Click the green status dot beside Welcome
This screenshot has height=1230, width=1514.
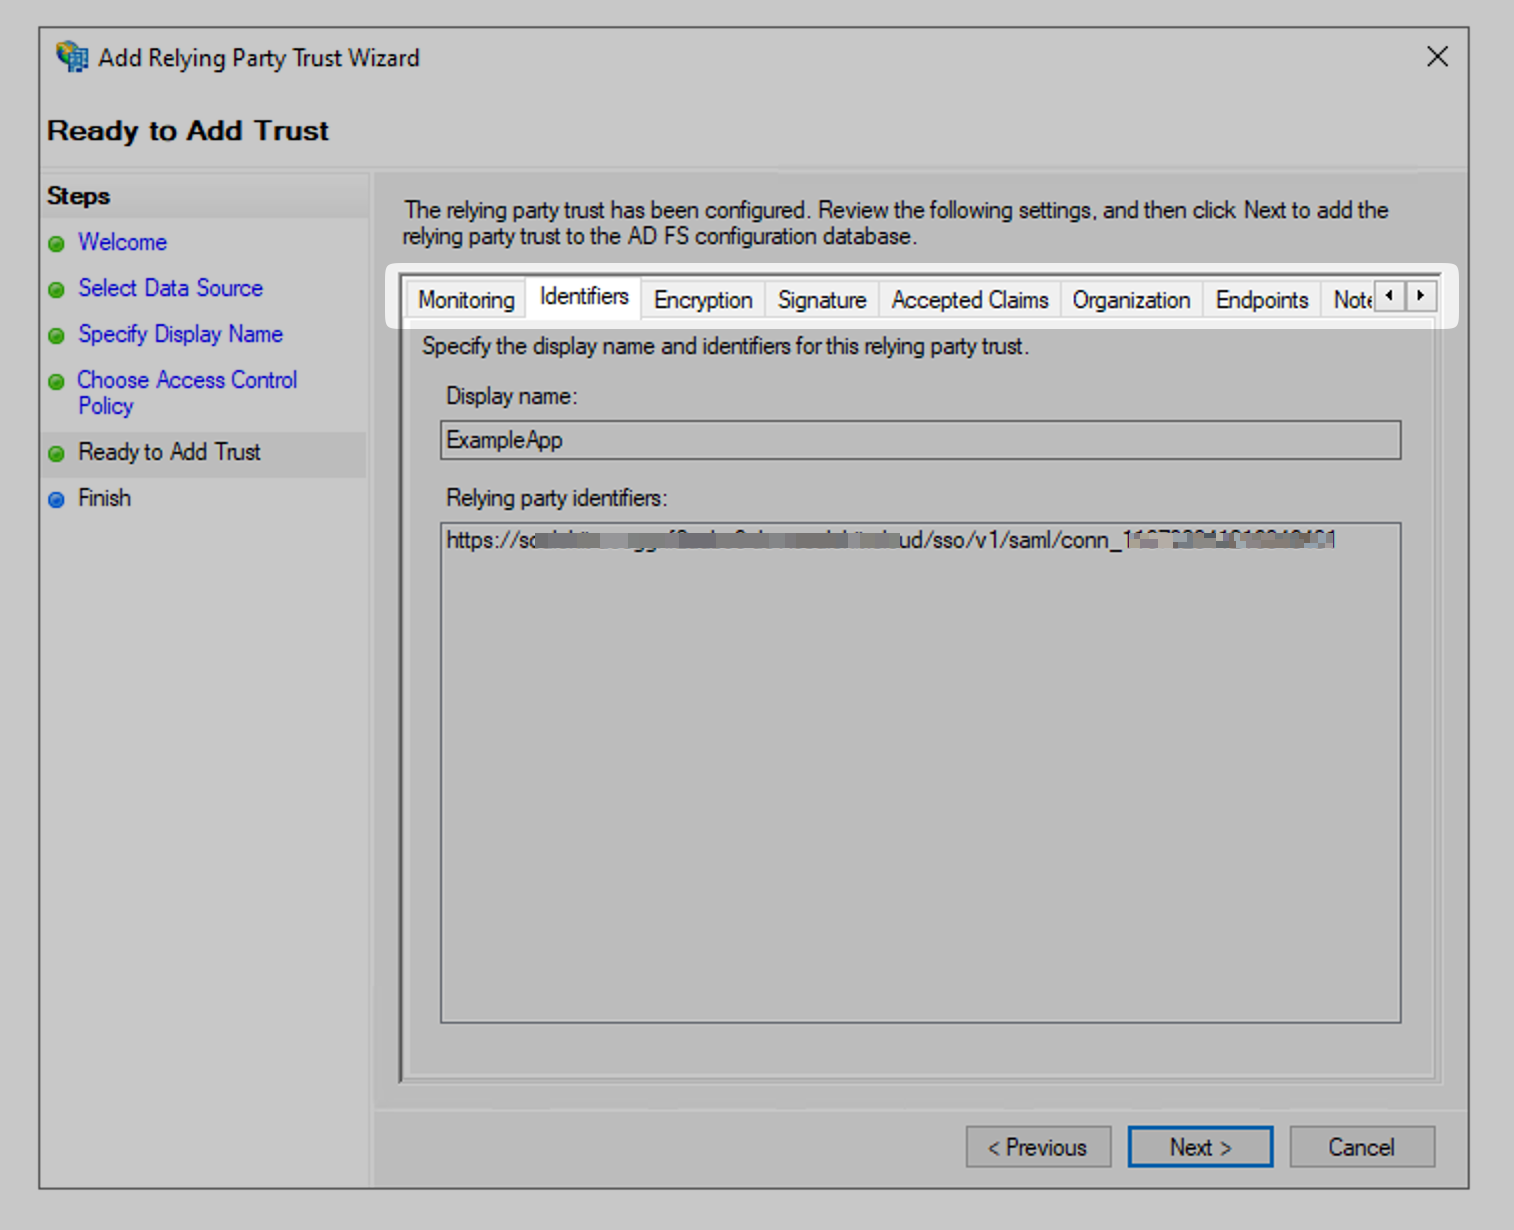(x=57, y=242)
